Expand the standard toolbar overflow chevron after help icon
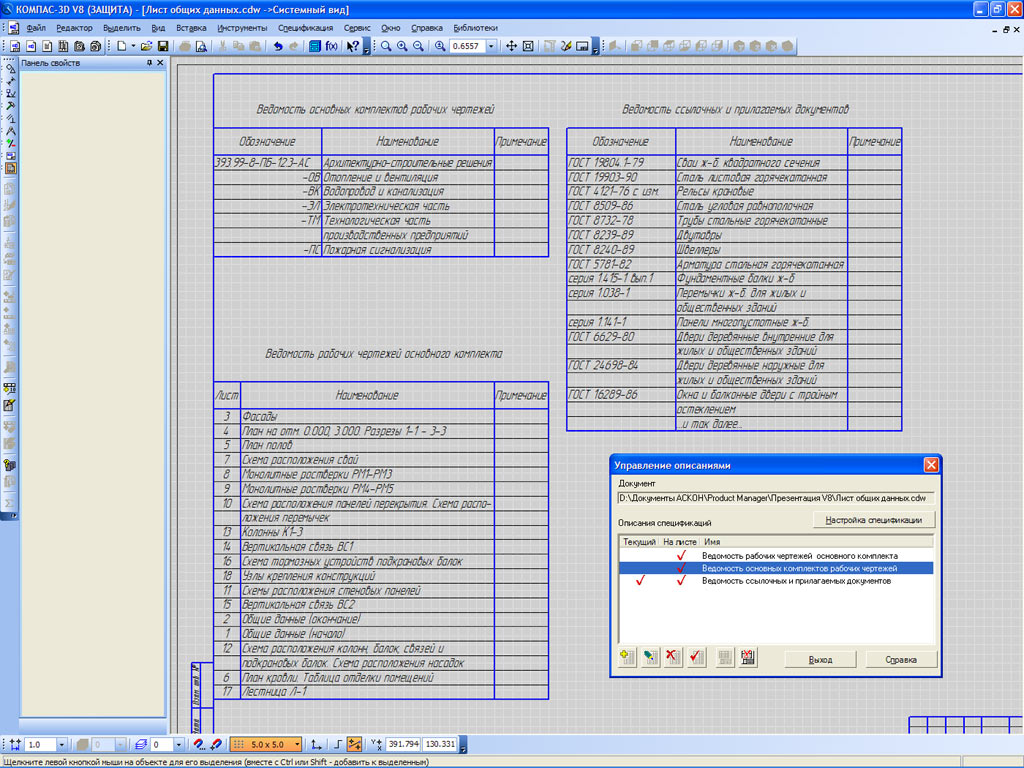 366,48
